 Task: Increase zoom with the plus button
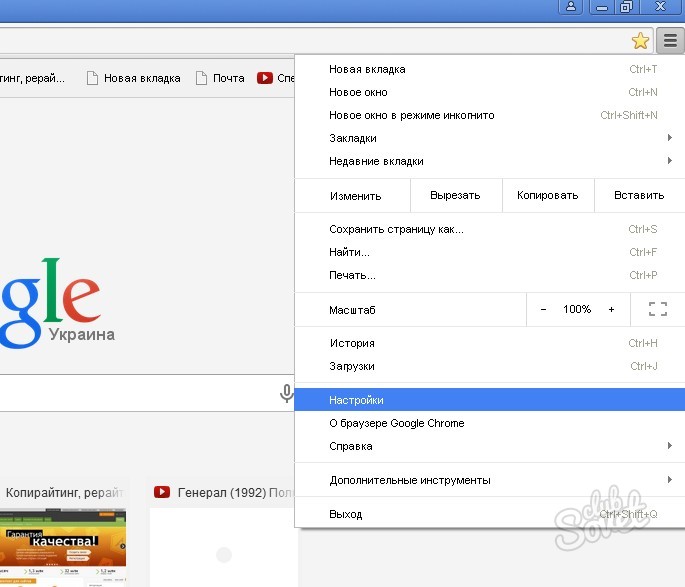(x=611, y=309)
